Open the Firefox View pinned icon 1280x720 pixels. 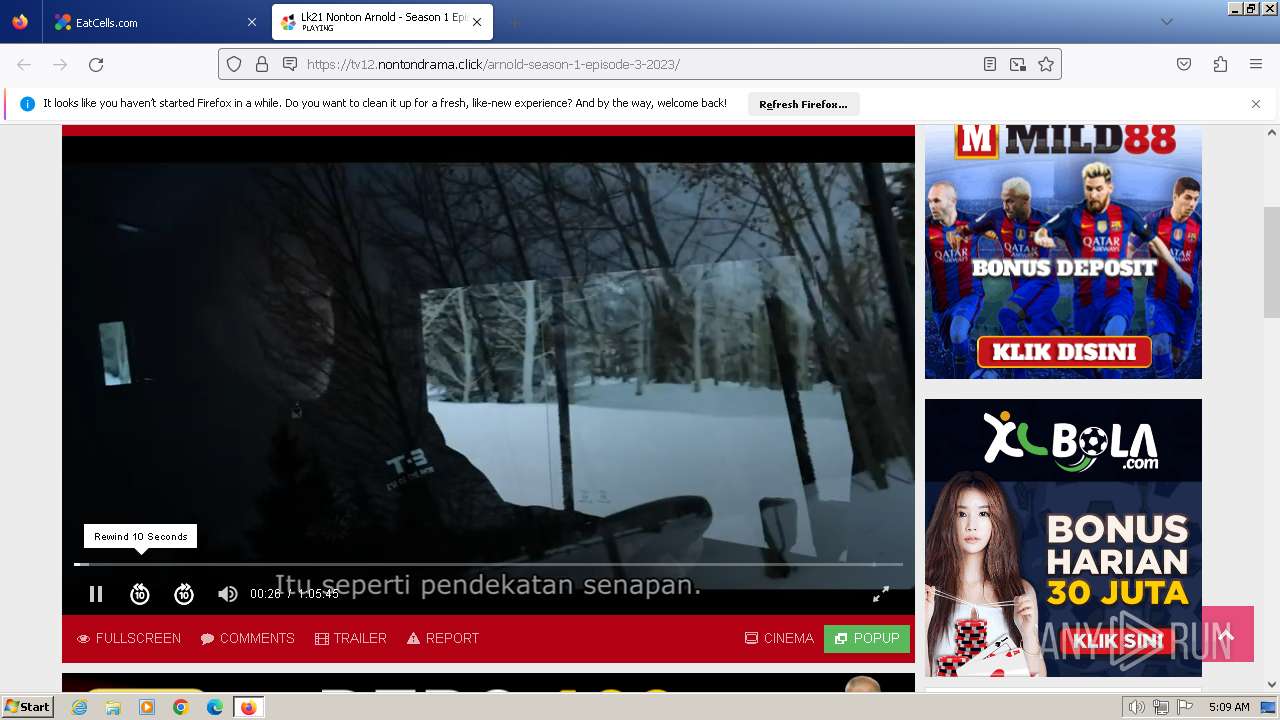coord(20,22)
